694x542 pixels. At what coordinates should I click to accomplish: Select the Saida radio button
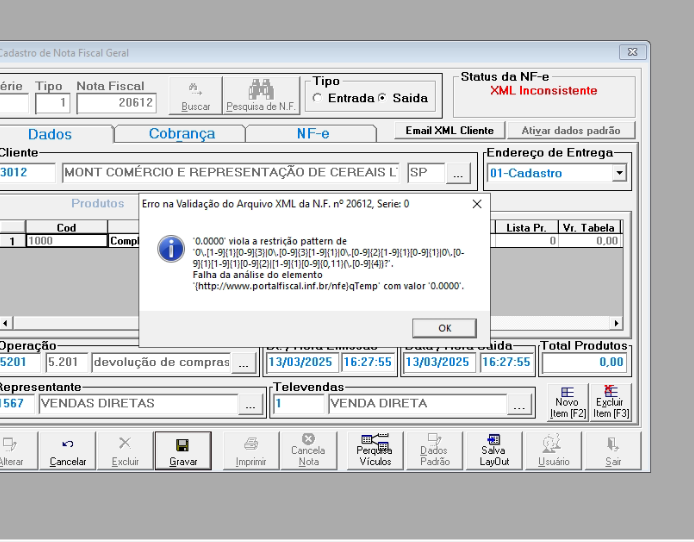(x=382, y=98)
